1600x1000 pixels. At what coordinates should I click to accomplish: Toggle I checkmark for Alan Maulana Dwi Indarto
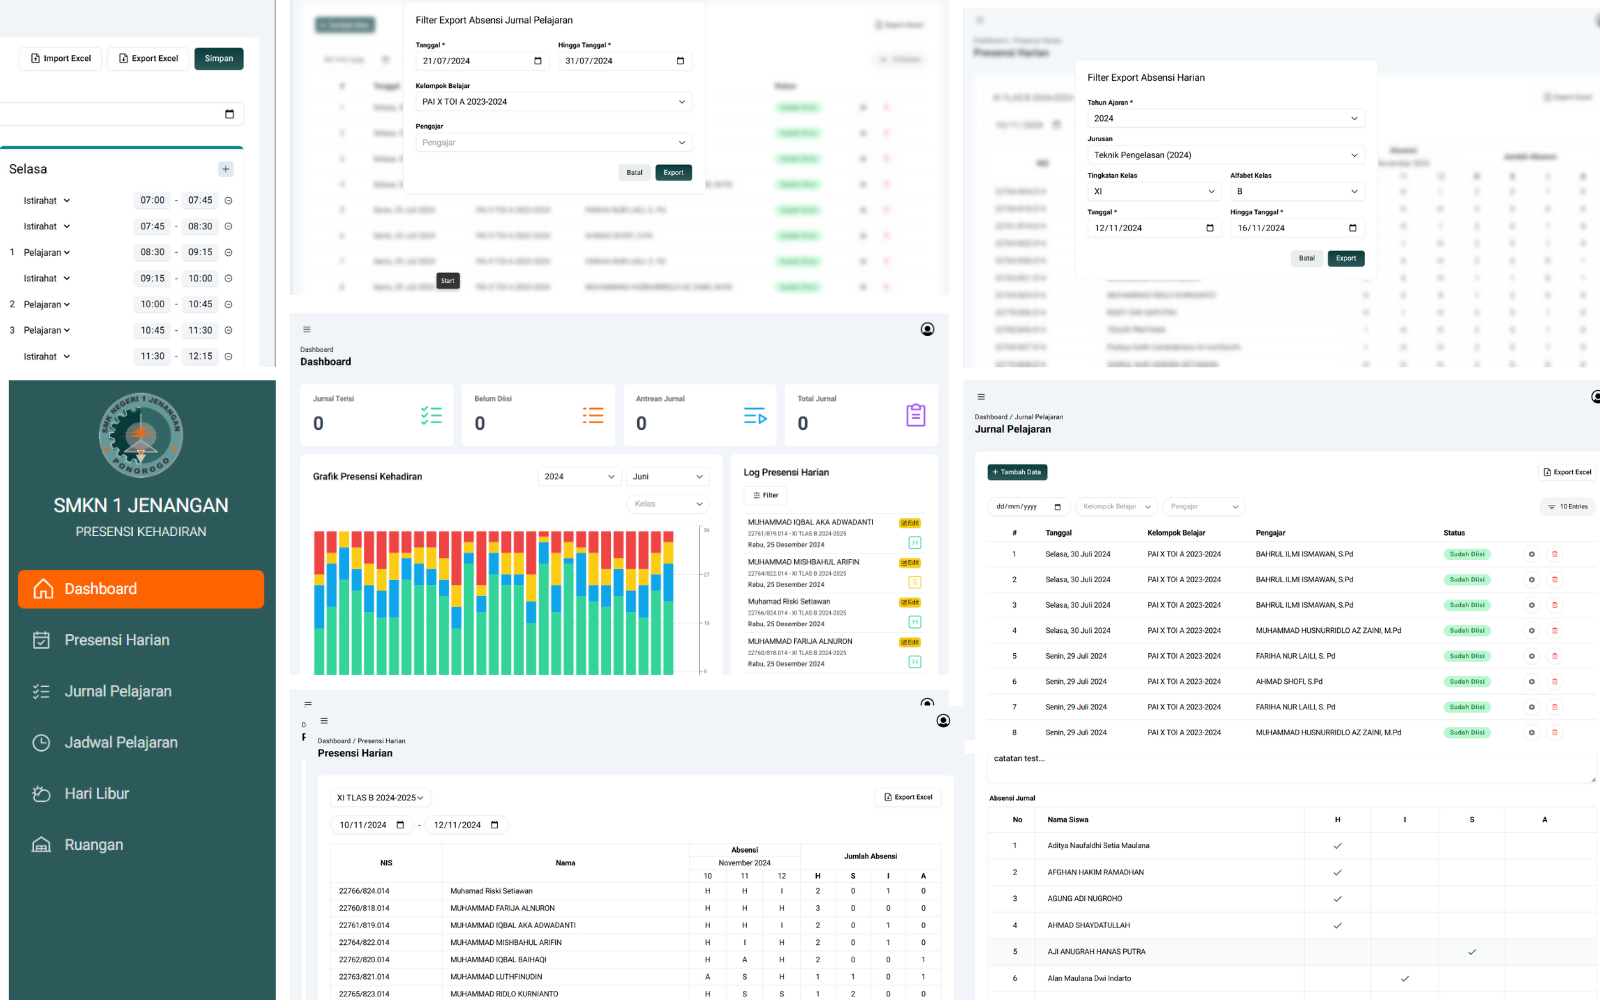pyautogui.click(x=1404, y=979)
